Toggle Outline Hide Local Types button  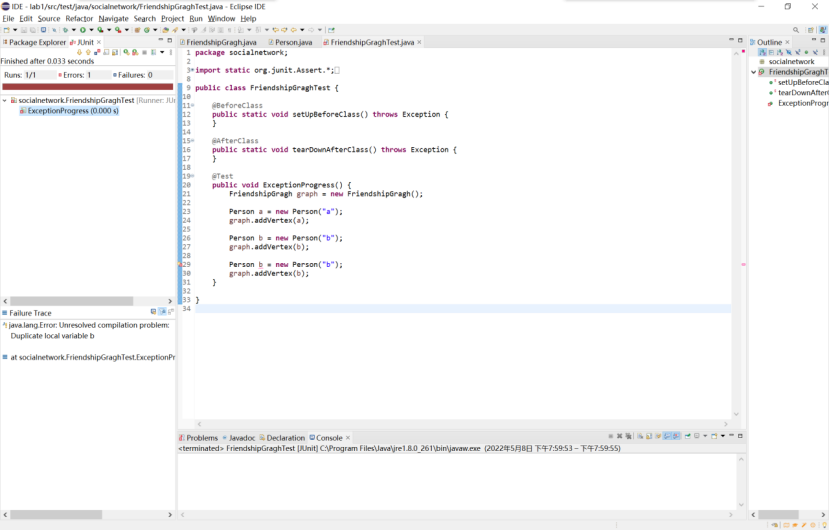tap(815, 52)
